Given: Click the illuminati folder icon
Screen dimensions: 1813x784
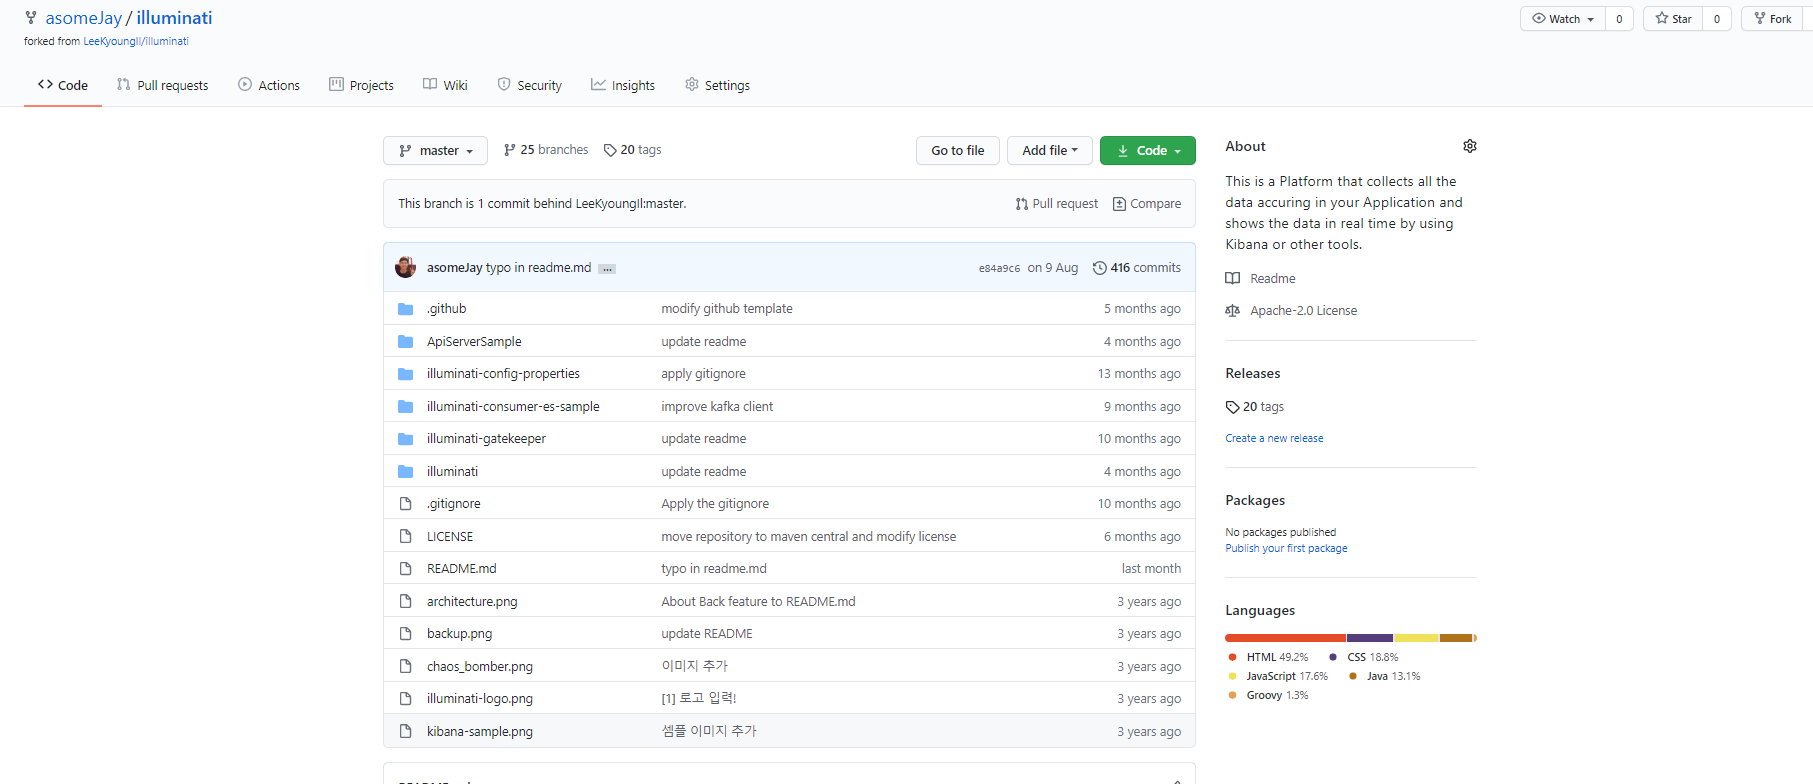Looking at the screenshot, I should tap(405, 472).
